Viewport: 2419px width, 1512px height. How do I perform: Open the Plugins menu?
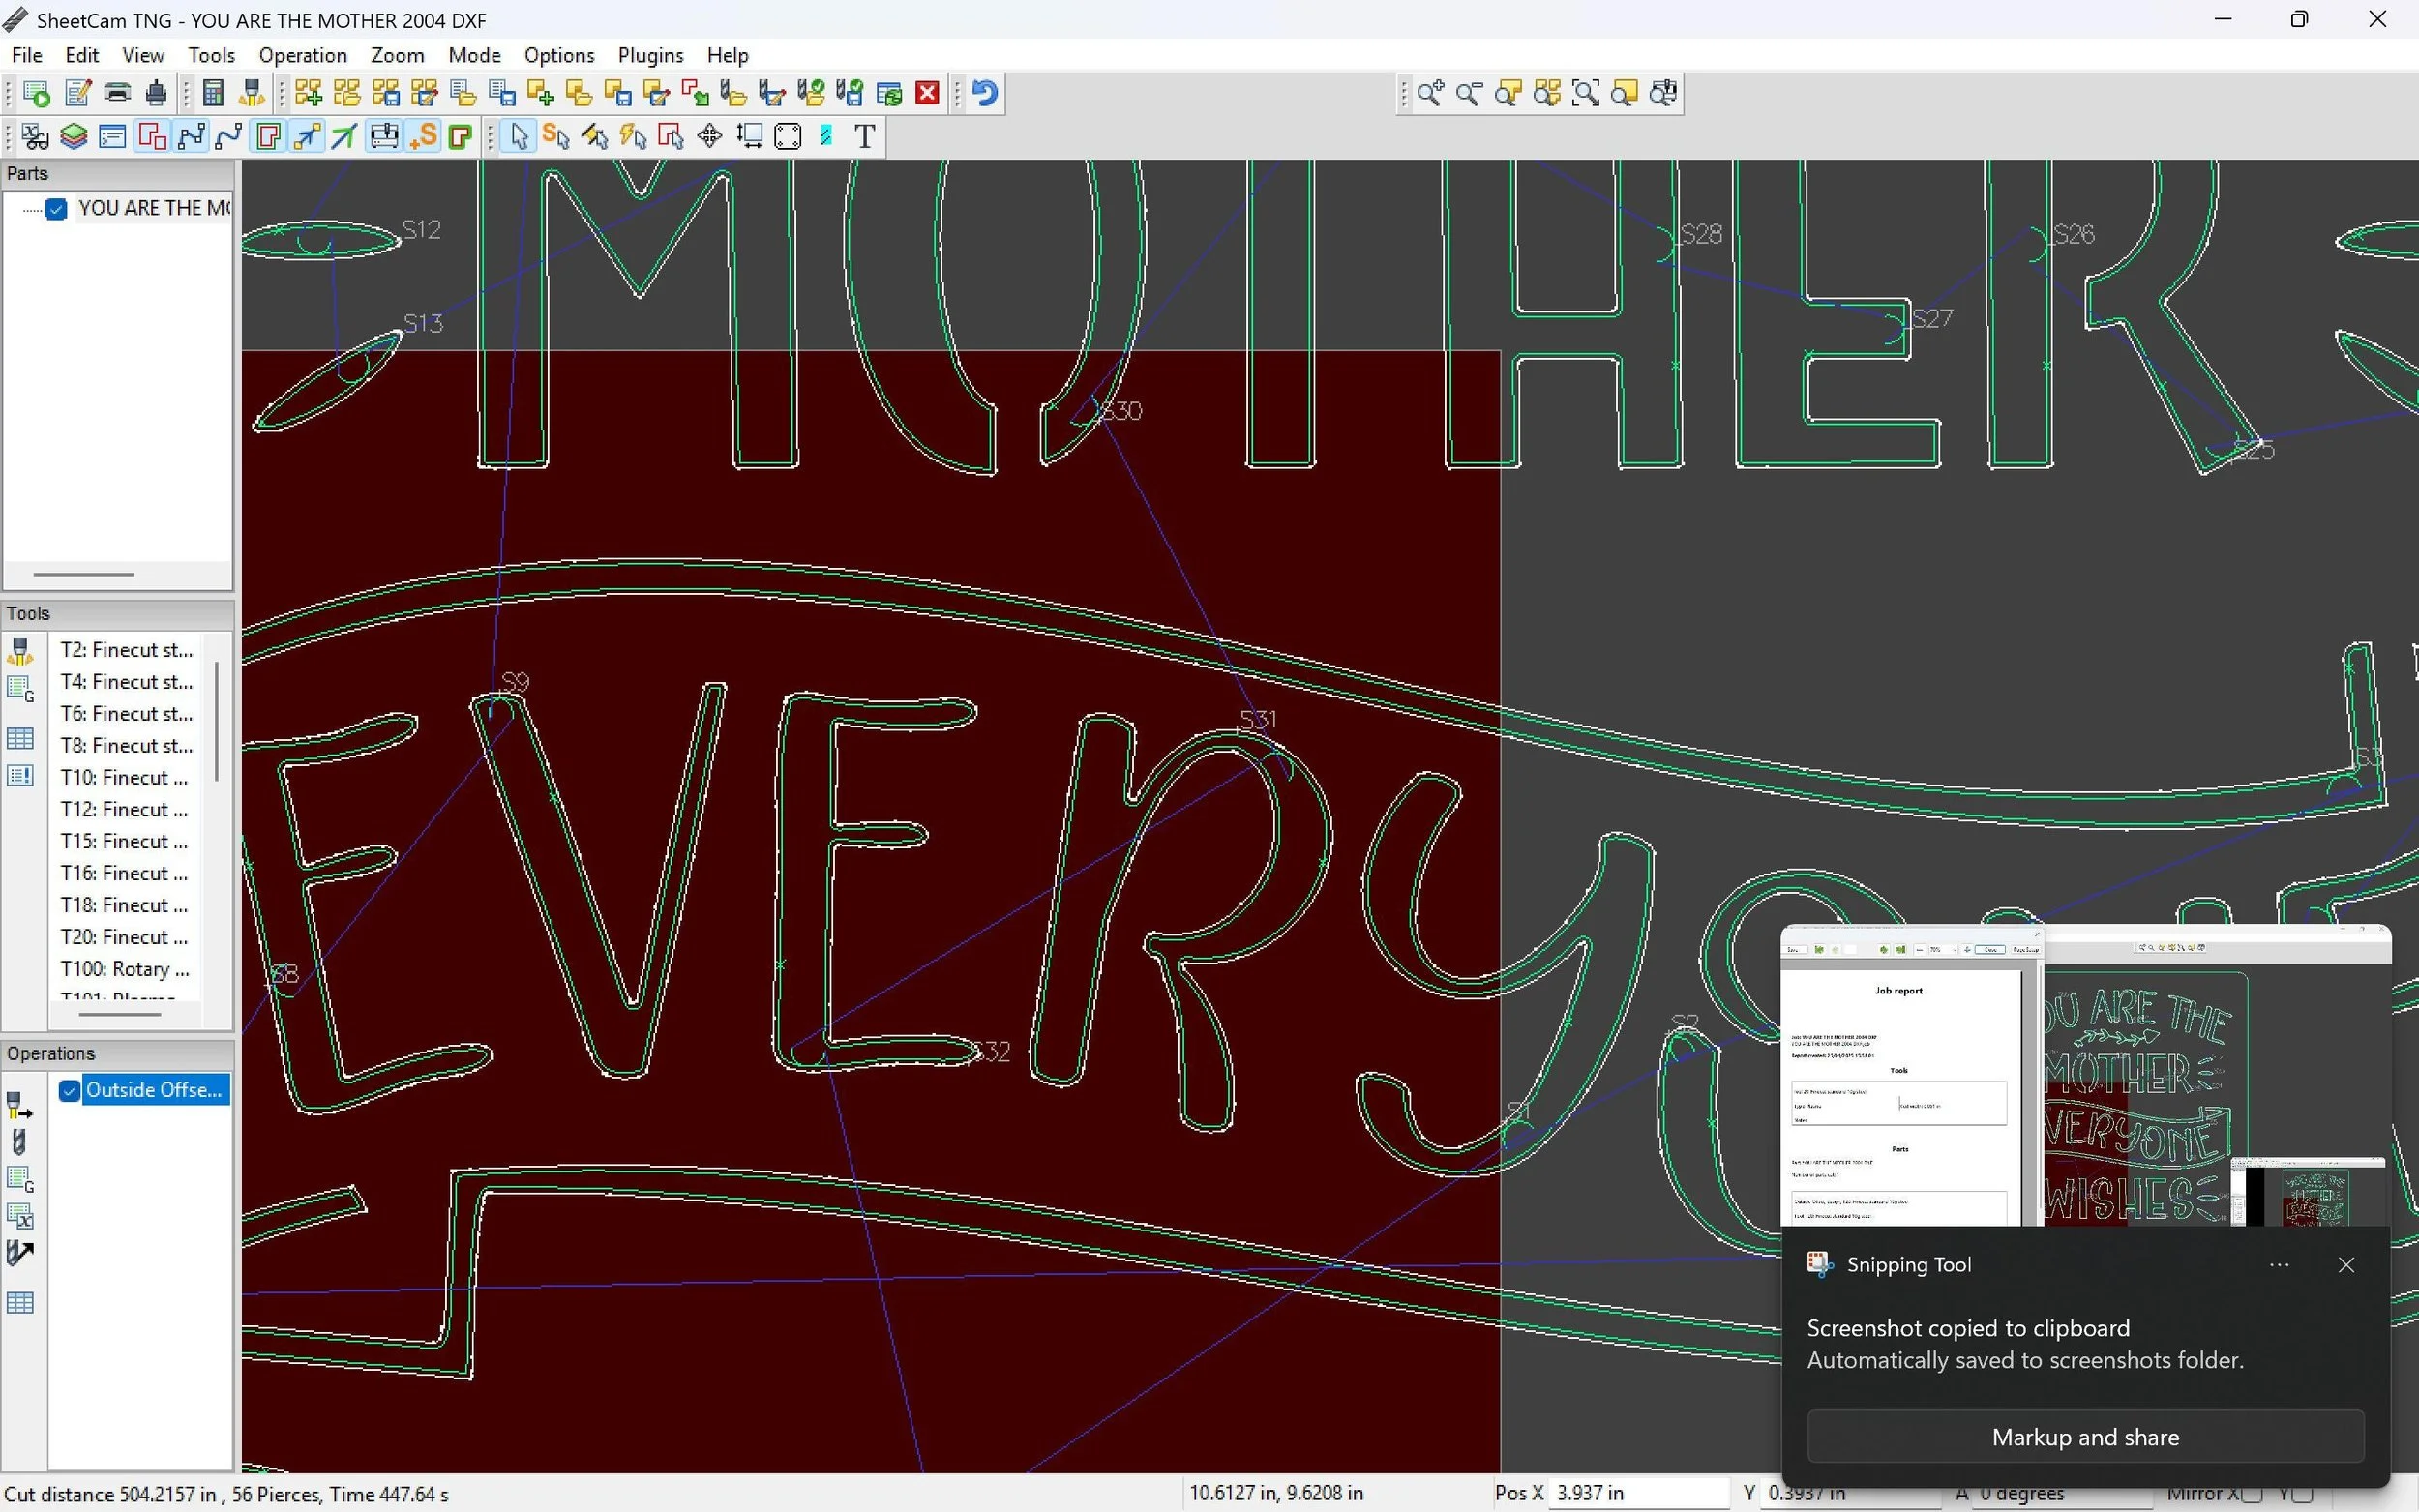650,55
